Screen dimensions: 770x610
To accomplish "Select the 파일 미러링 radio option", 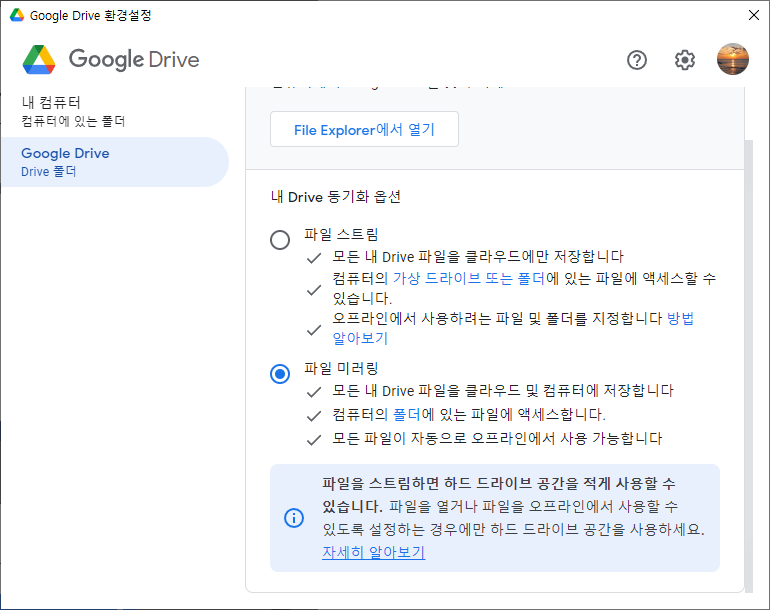I will click(280, 374).
